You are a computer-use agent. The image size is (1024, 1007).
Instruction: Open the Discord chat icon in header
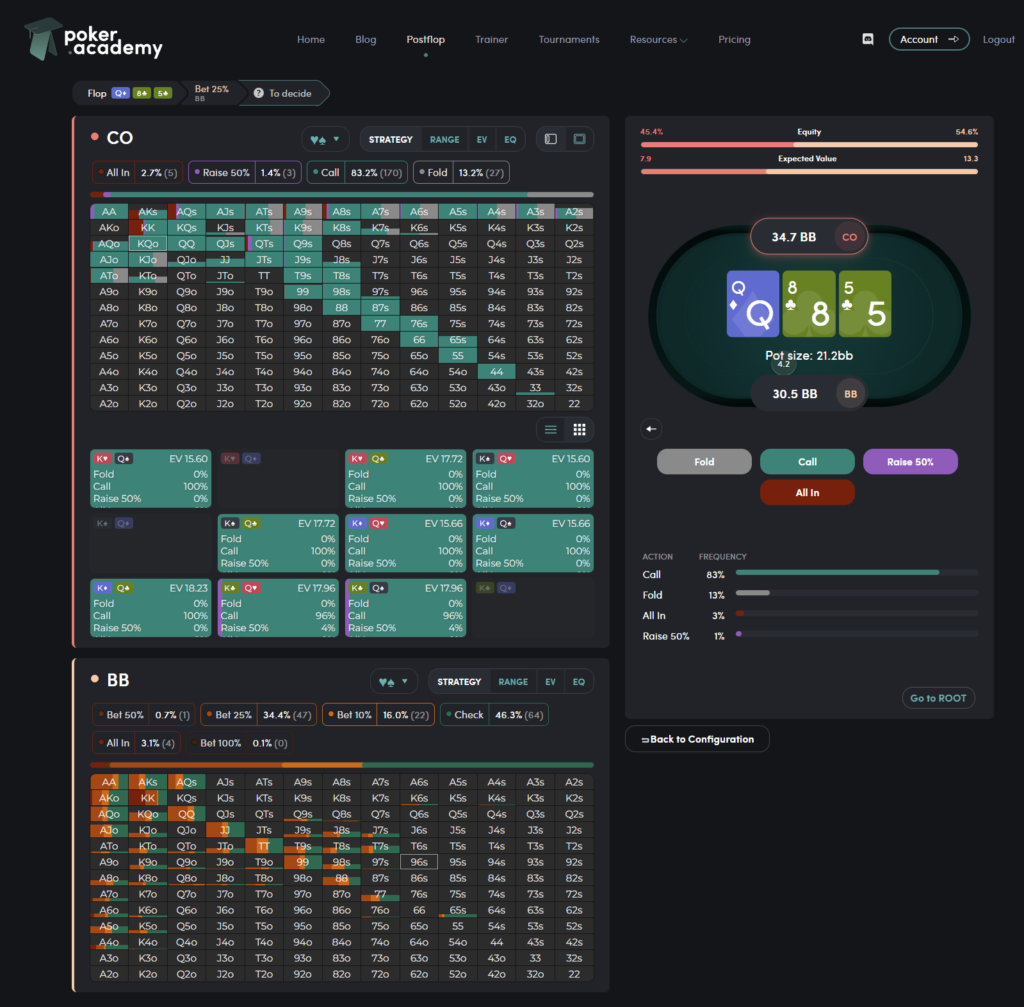point(867,39)
